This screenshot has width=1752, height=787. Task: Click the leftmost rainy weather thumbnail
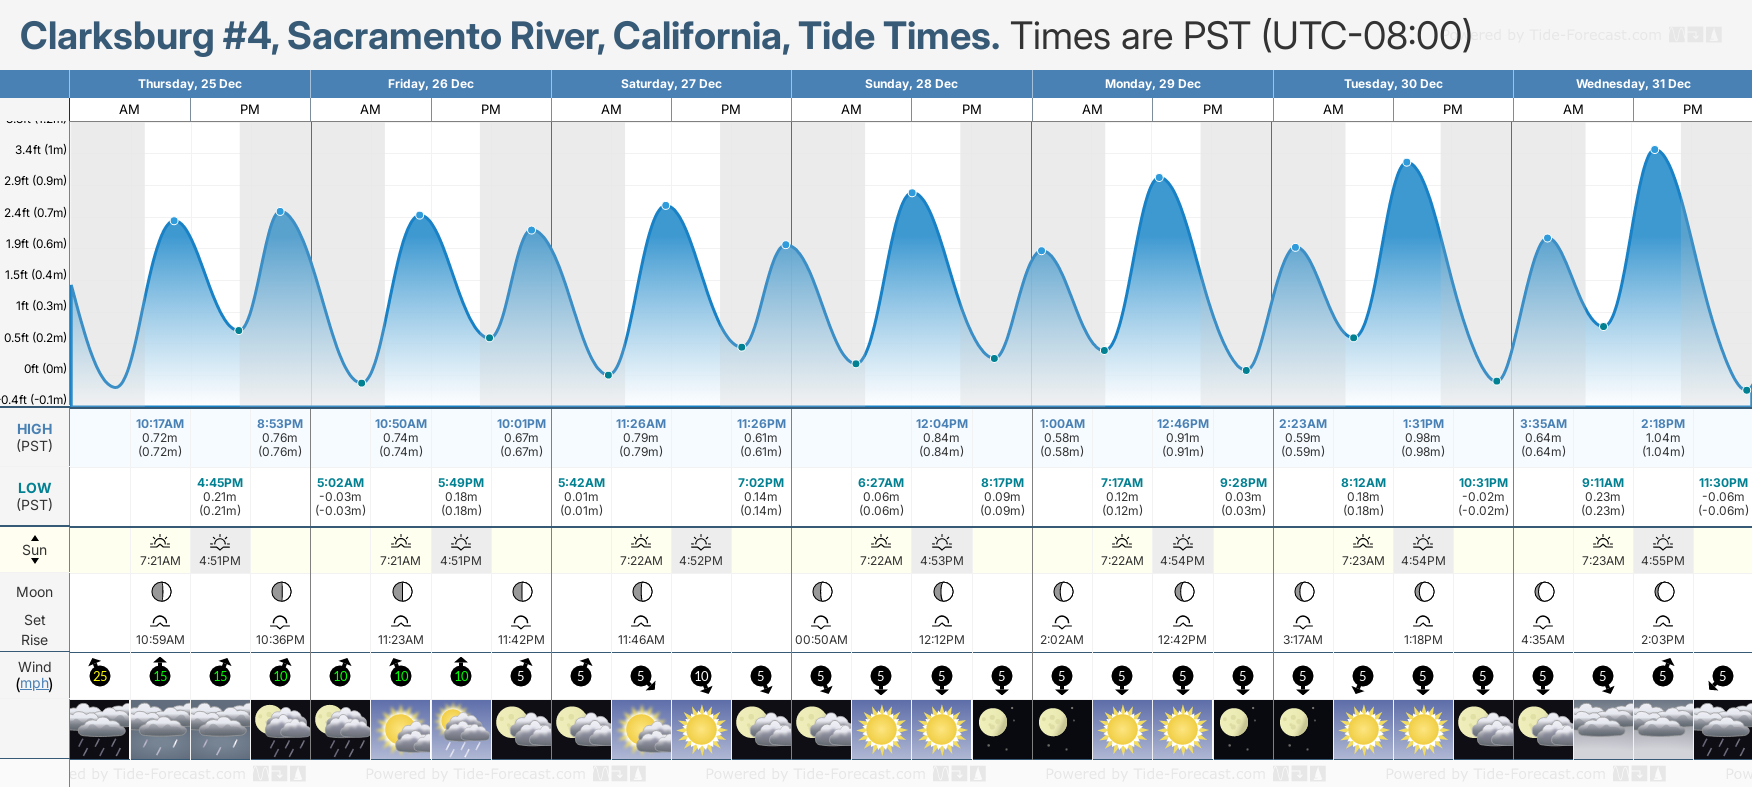(99, 729)
